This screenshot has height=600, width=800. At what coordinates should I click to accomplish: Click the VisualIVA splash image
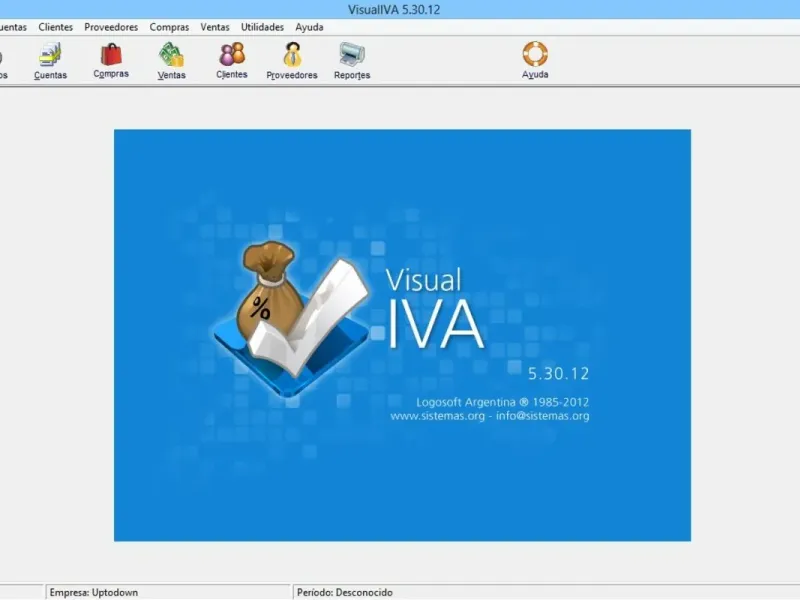pyautogui.click(x=402, y=335)
